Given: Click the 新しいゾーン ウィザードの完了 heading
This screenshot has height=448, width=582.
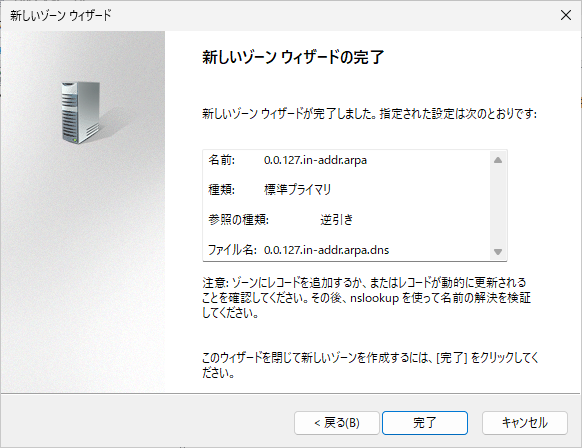Looking at the screenshot, I should [293, 57].
